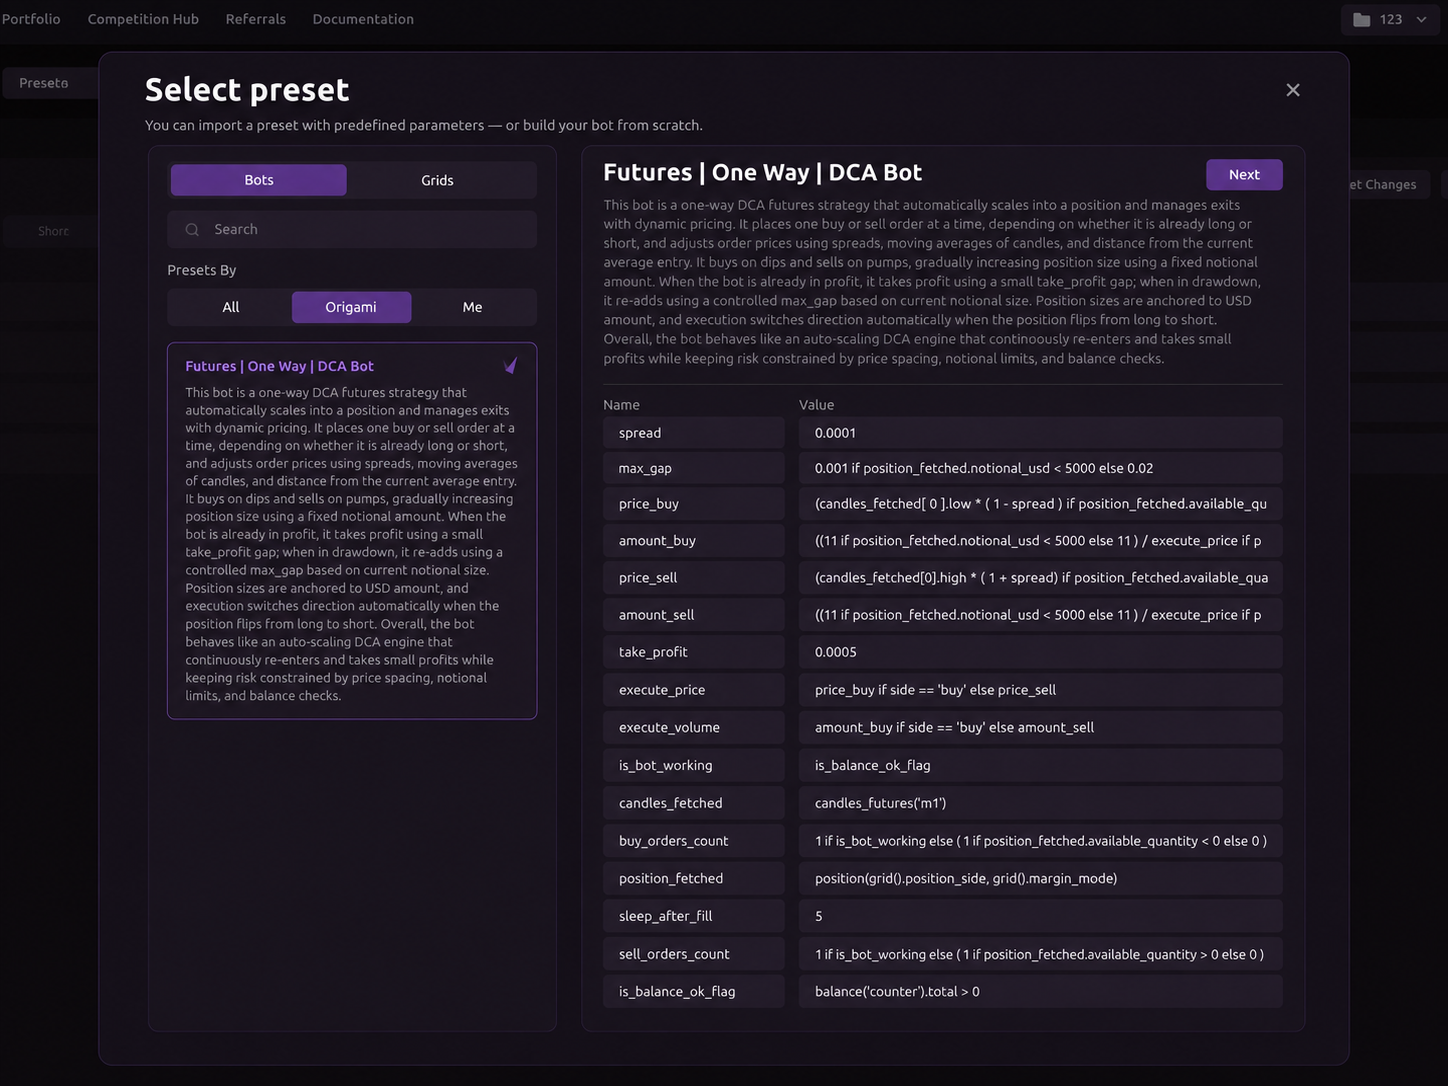Viewport: 1448px width, 1086px height.
Task: Click the is_bot_working value is_balance_ok_flag
Action: [1040, 765]
